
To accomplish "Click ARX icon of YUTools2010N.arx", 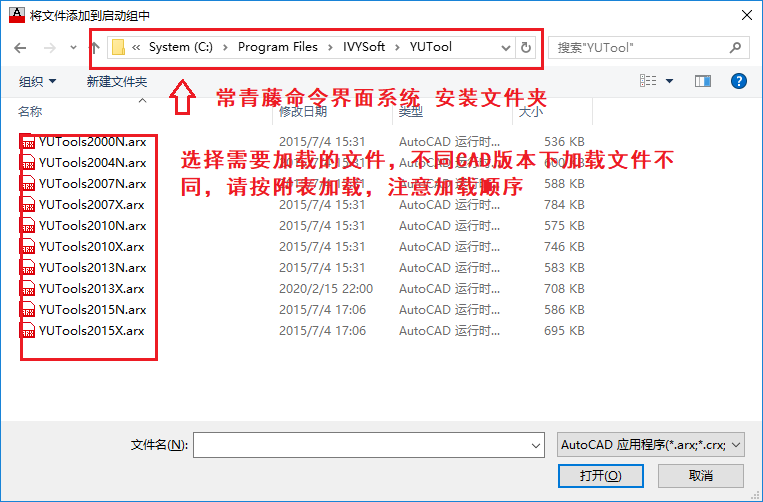I will 28,225.
